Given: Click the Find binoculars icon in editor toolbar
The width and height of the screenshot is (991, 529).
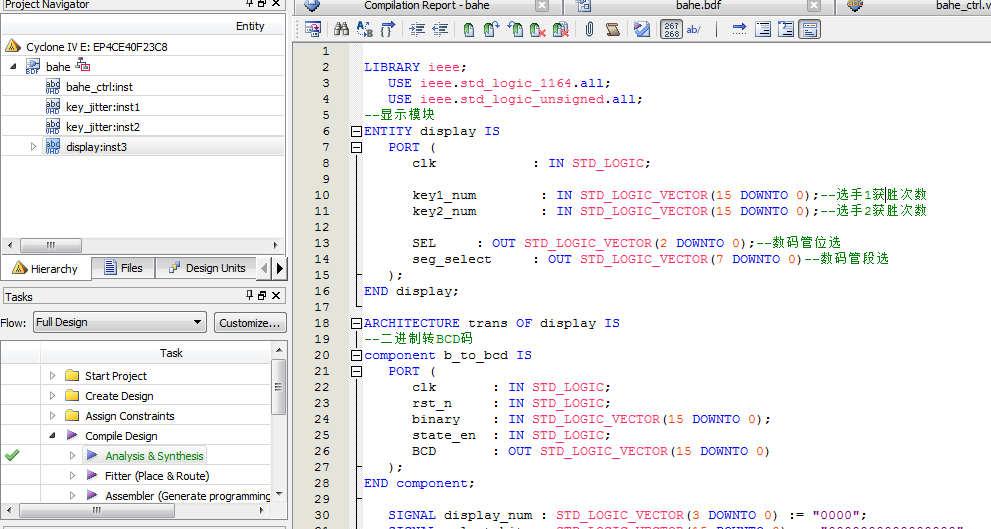Looking at the screenshot, I should (x=341, y=30).
